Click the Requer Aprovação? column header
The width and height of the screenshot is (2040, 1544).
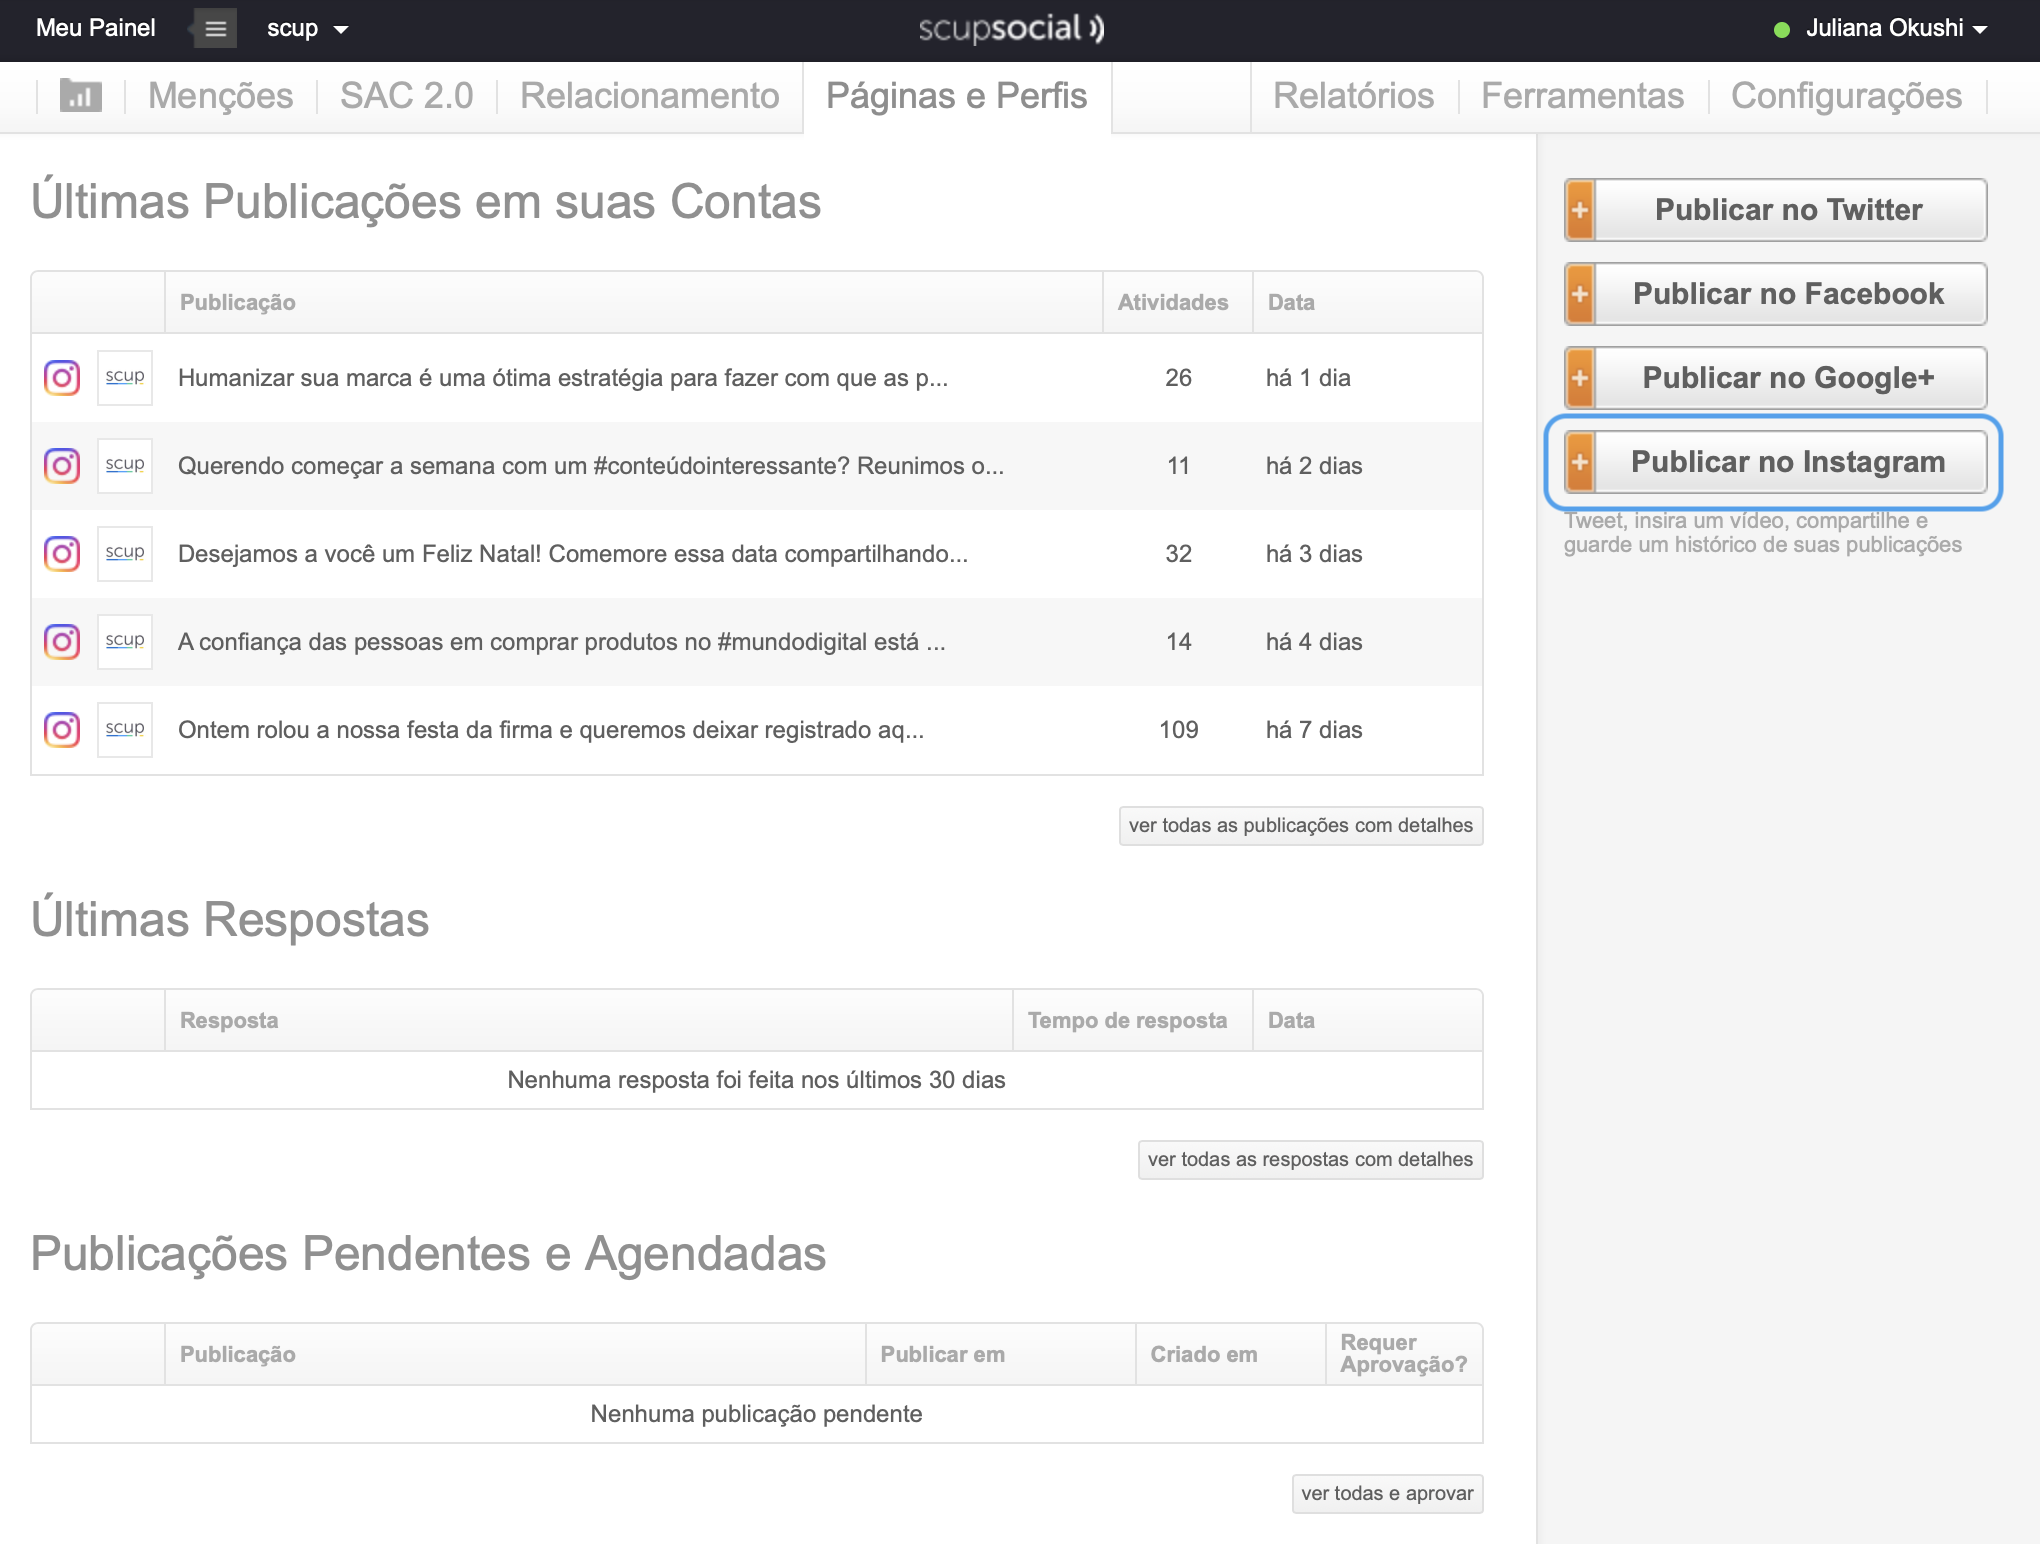click(x=1403, y=1354)
